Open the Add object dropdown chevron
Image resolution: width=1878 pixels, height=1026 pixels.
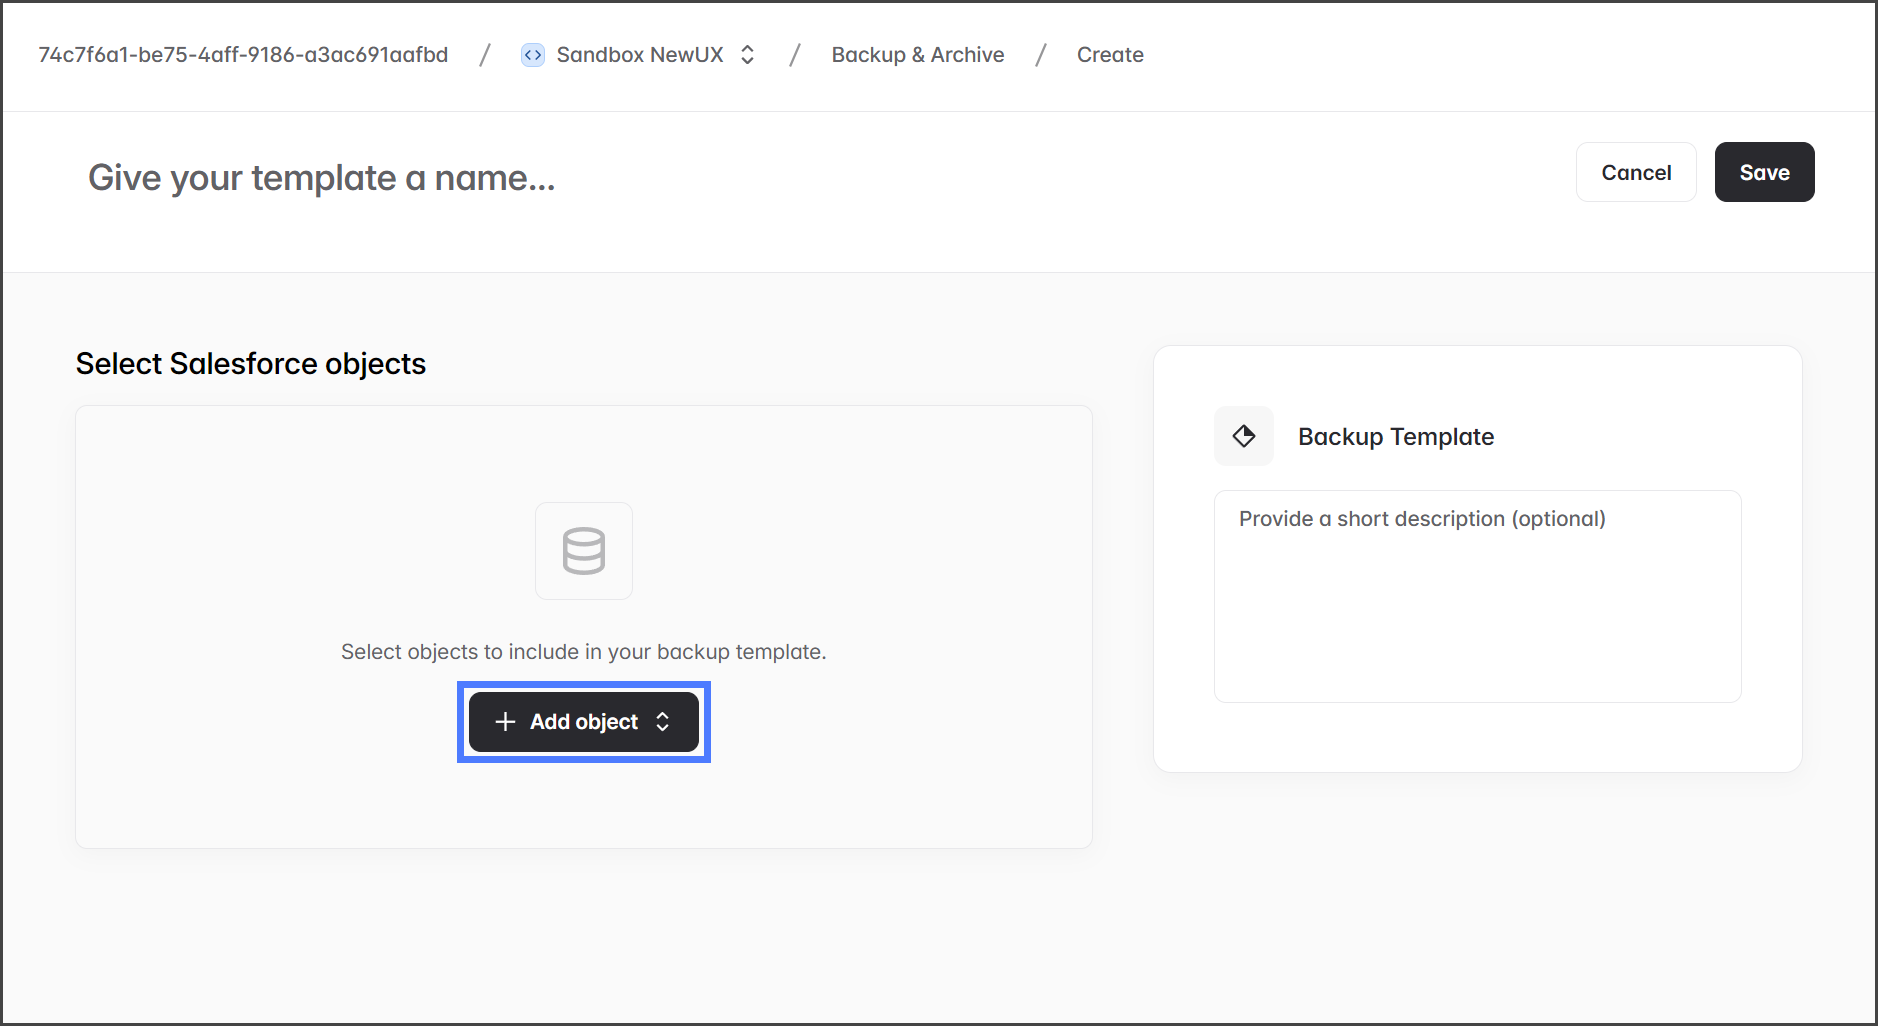click(663, 722)
